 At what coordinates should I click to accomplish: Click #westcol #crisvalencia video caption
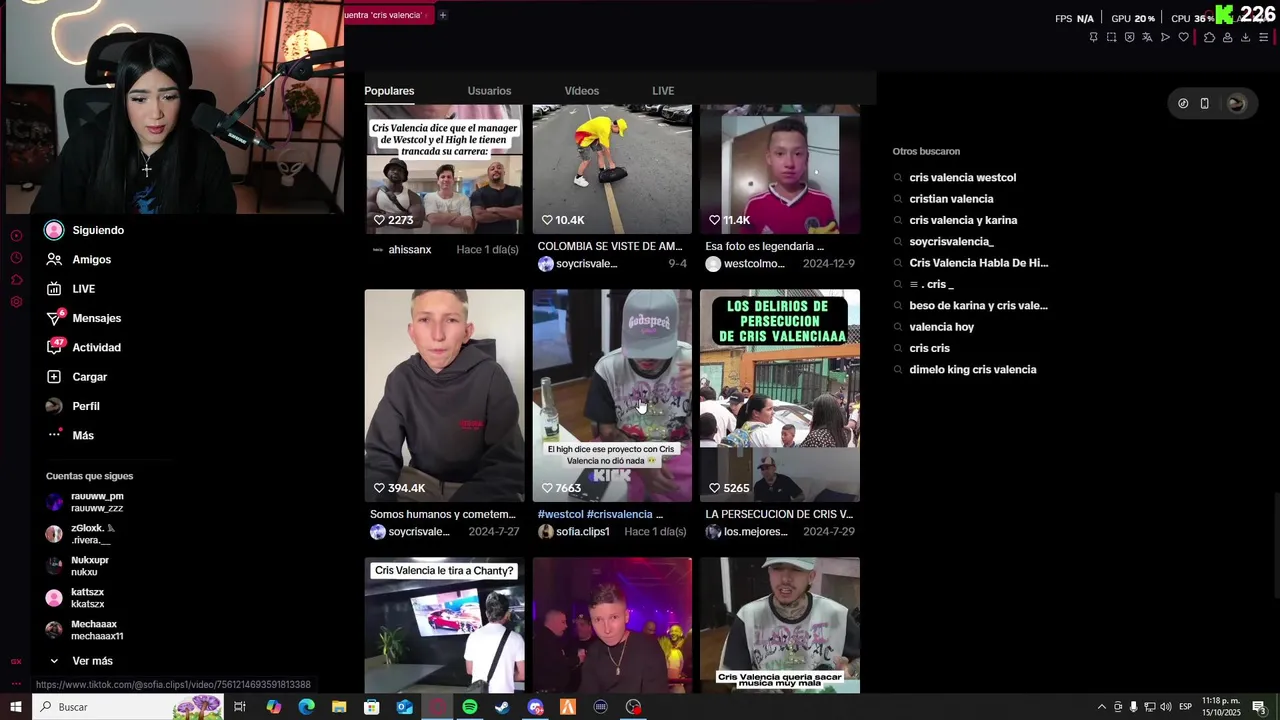[600, 514]
